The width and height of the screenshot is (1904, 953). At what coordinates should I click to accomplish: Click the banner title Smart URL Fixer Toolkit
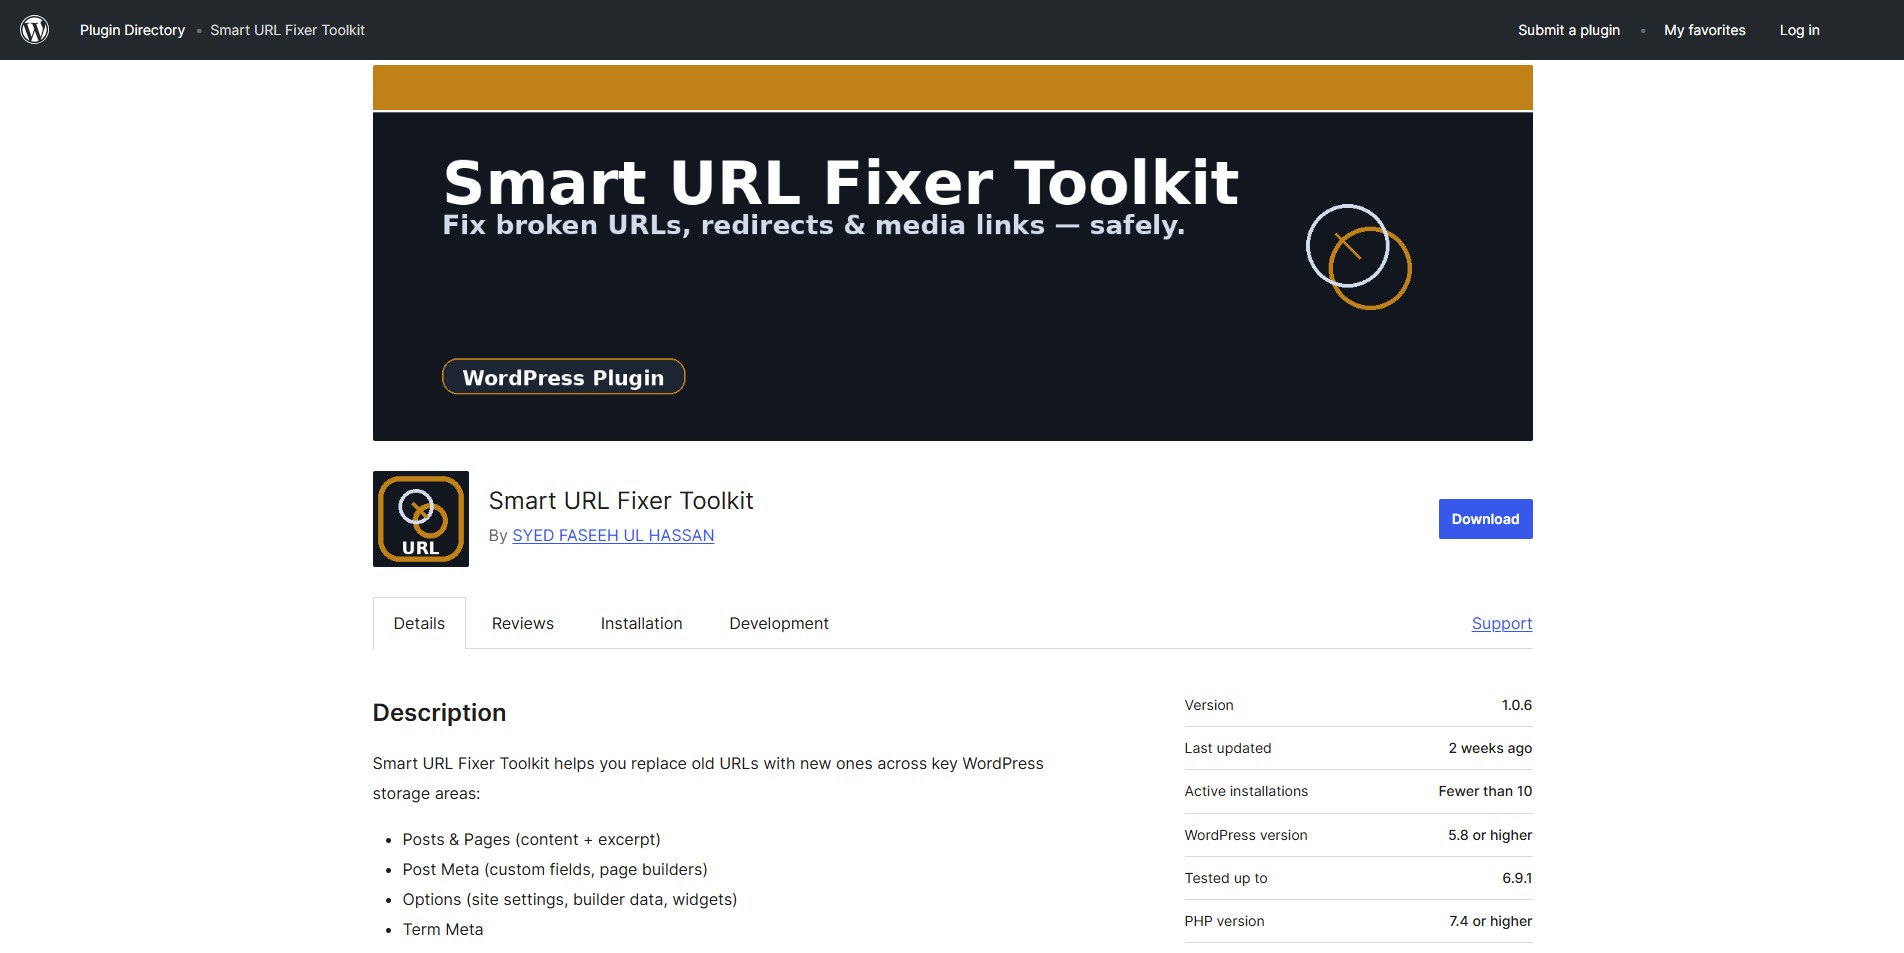pyautogui.click(x=840, y=183)
